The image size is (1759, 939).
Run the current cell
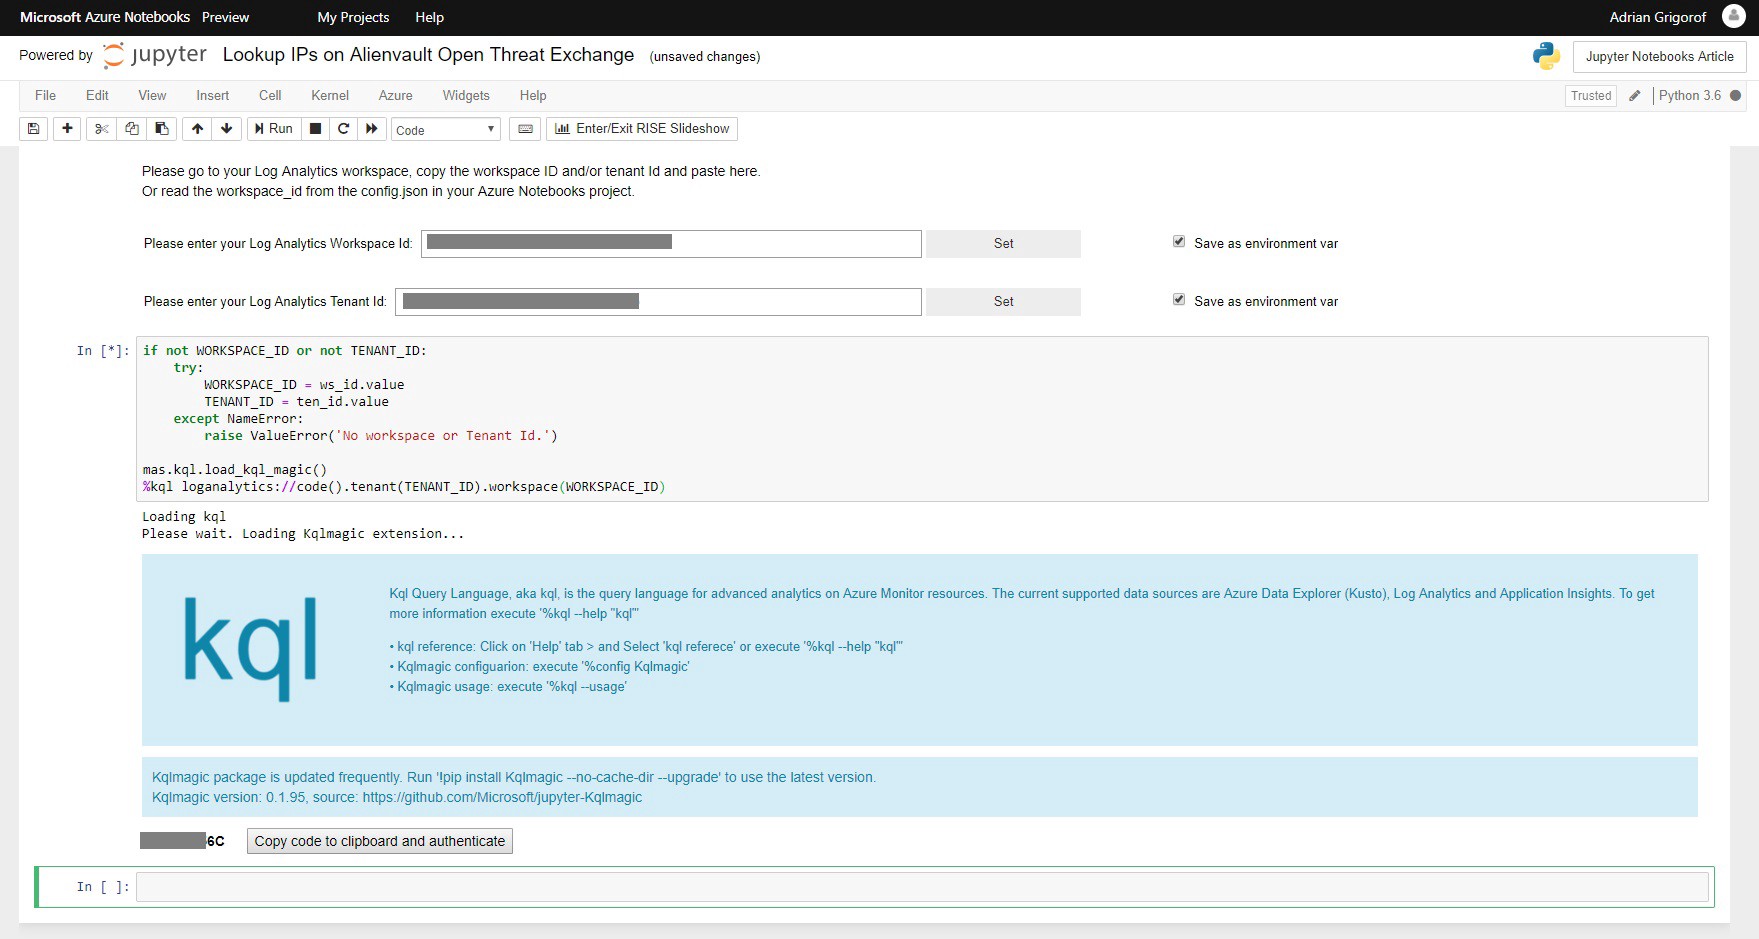coord(273,129)
